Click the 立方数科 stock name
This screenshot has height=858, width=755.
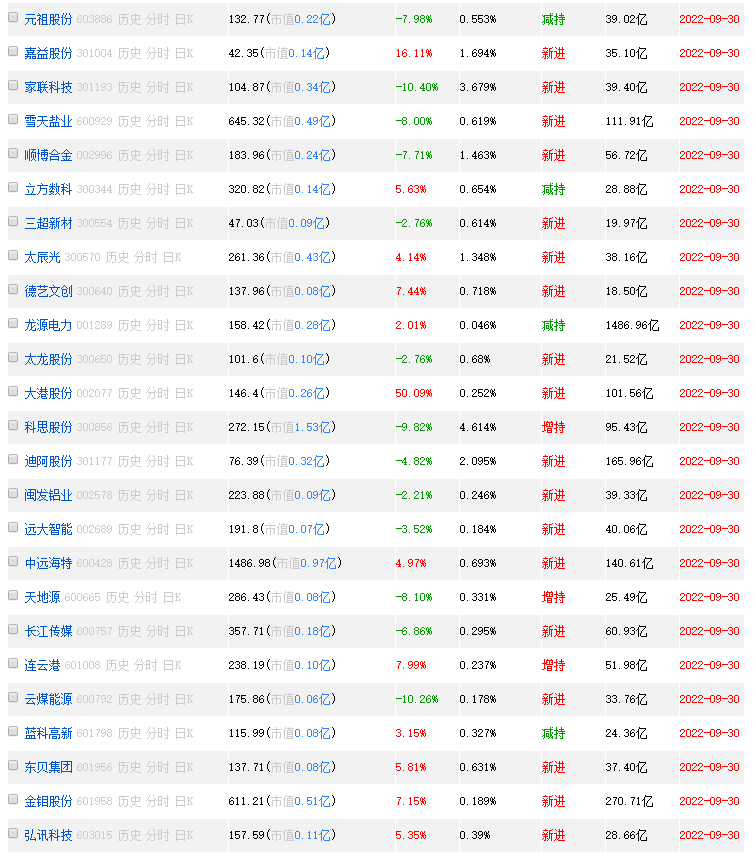[48, 189]
